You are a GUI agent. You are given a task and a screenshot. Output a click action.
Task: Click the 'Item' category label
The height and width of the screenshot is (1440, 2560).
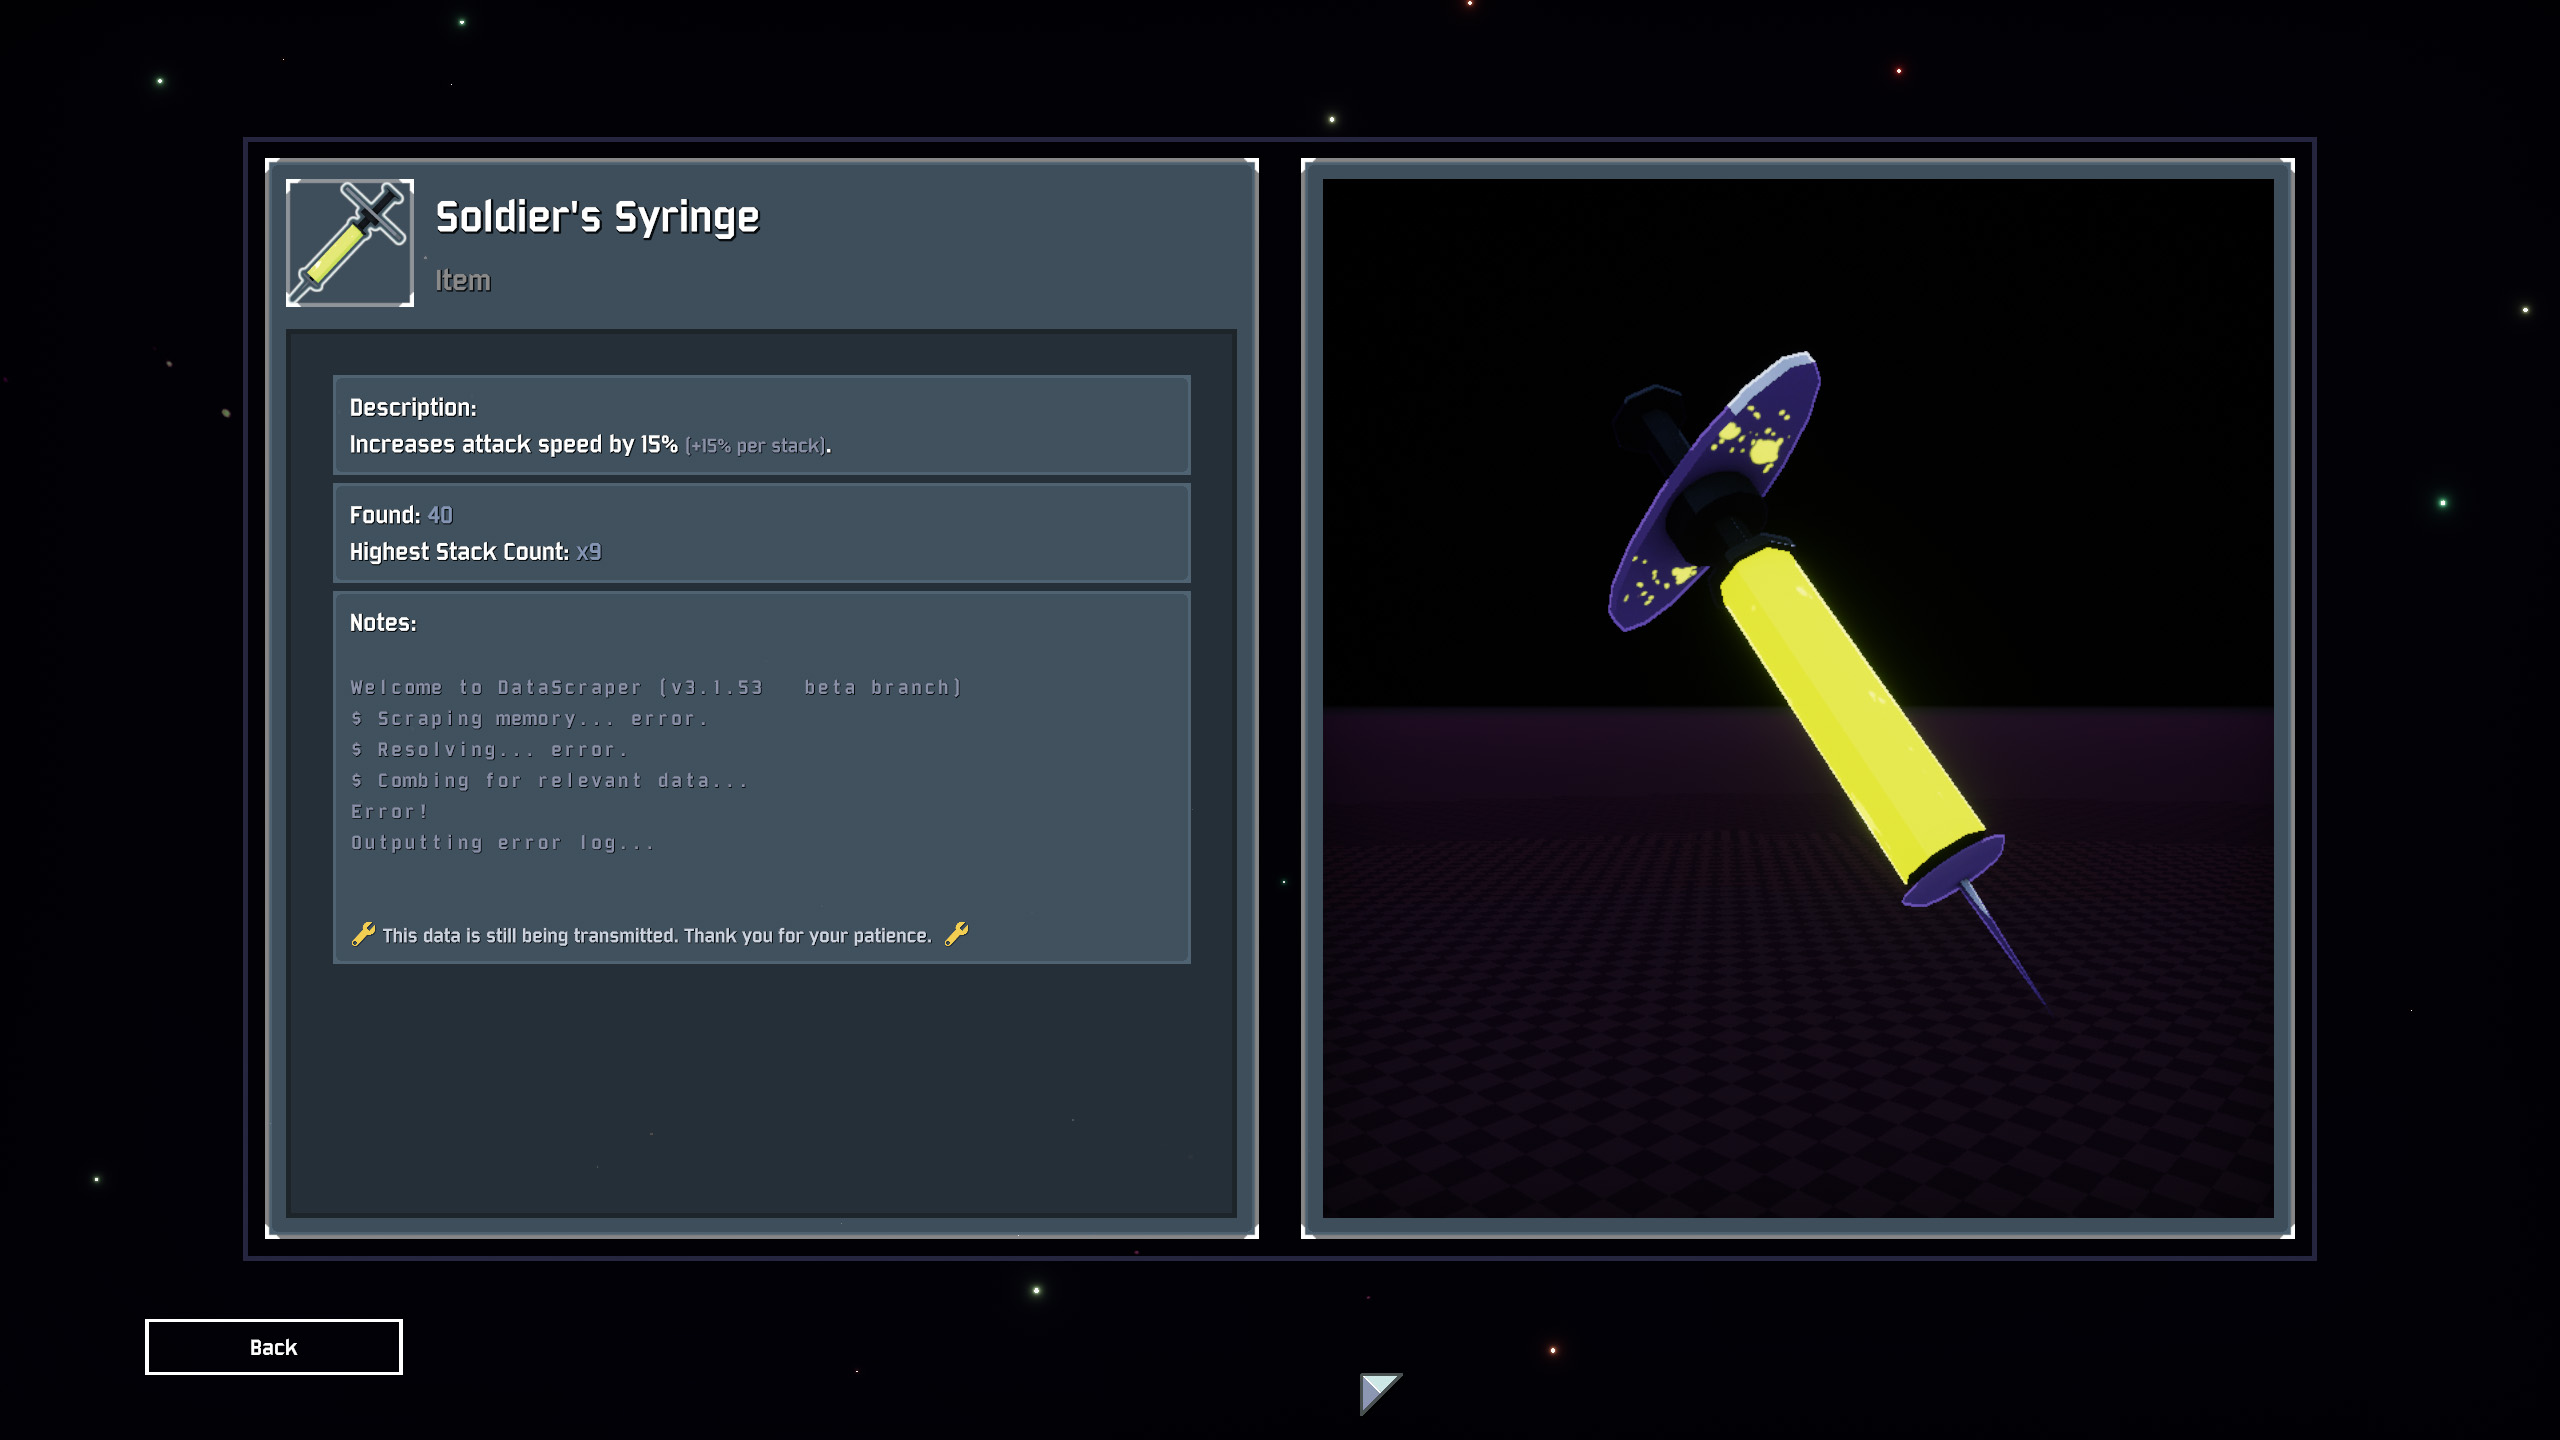point(463,281)
